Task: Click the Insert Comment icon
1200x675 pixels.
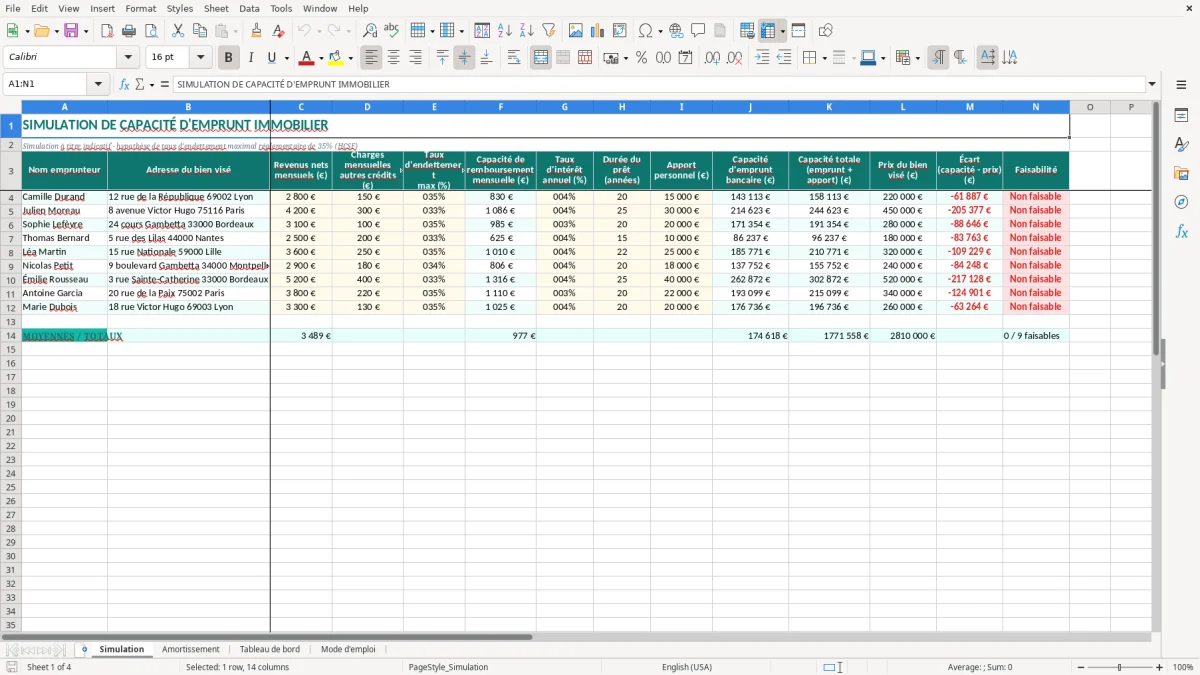Action: point(698,31)
